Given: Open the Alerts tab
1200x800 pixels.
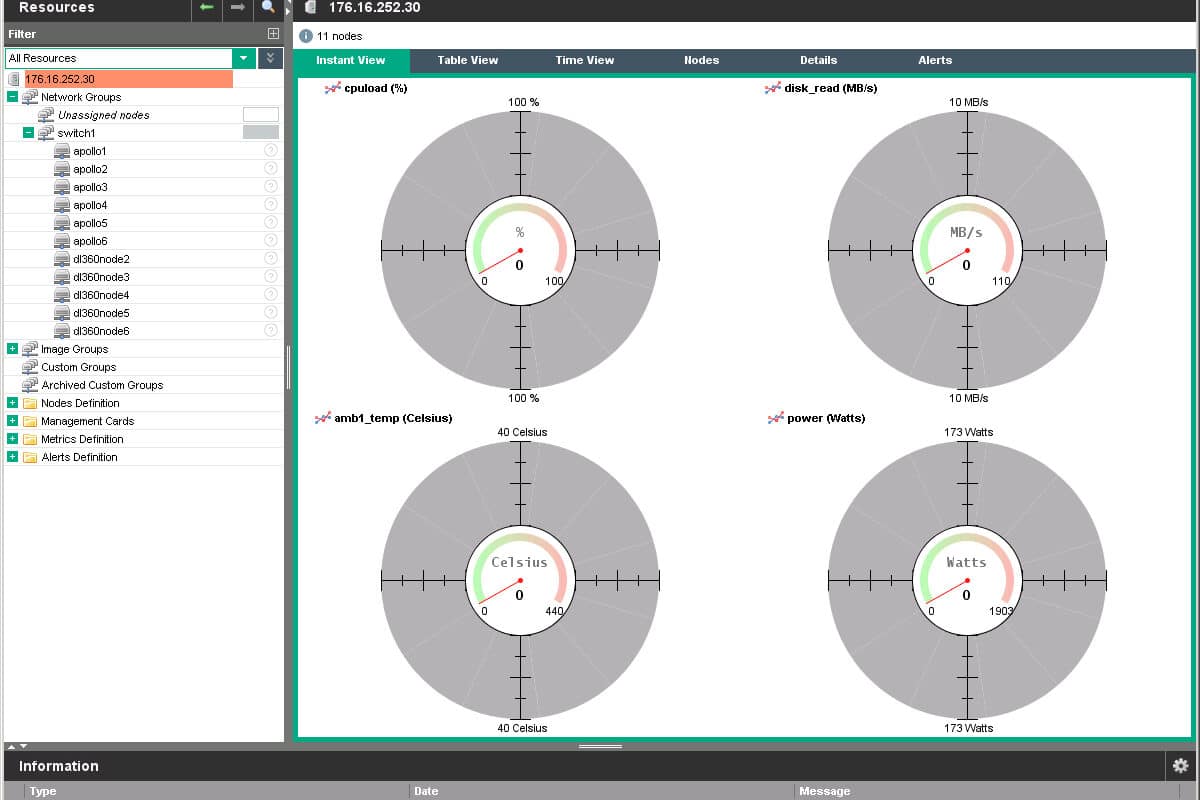Looking at the screenshot, I should (x=936, y=60).
